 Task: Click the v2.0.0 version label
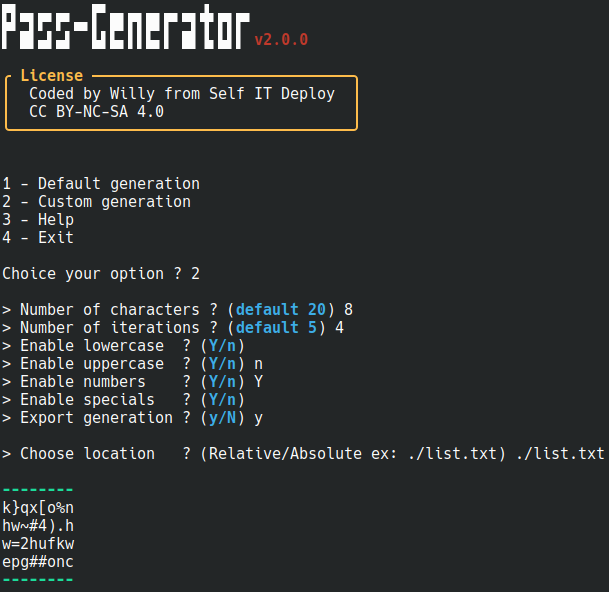point(281,40)
